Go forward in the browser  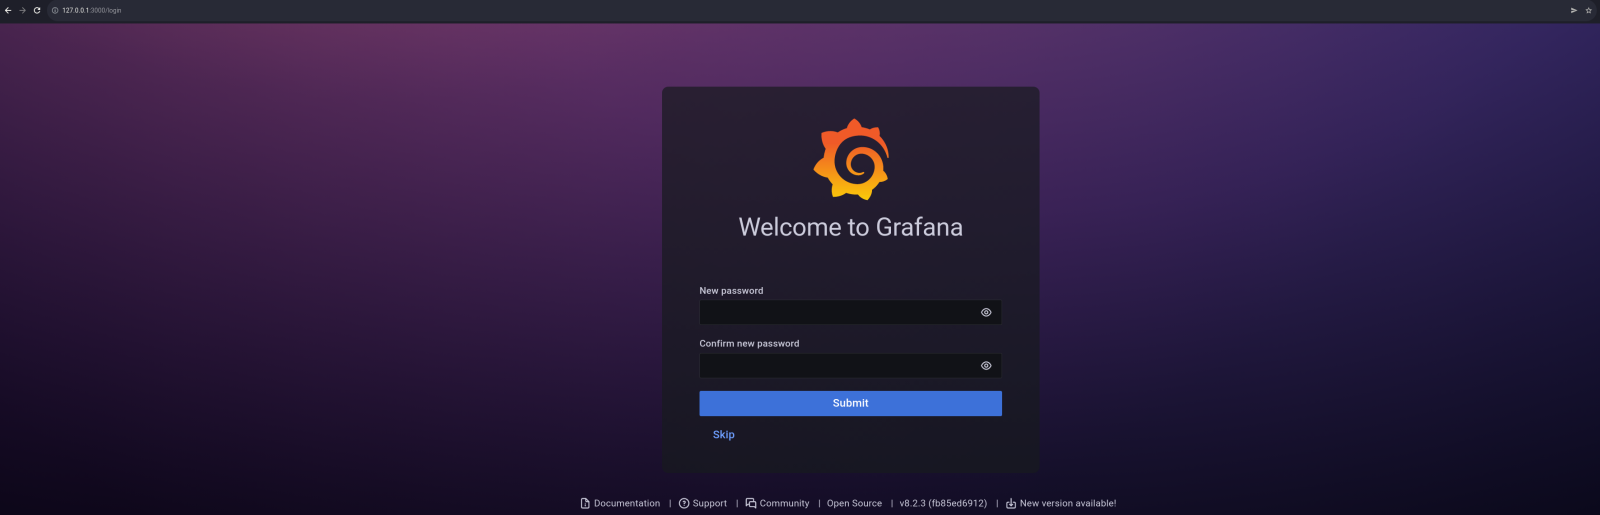pos(22,10)
